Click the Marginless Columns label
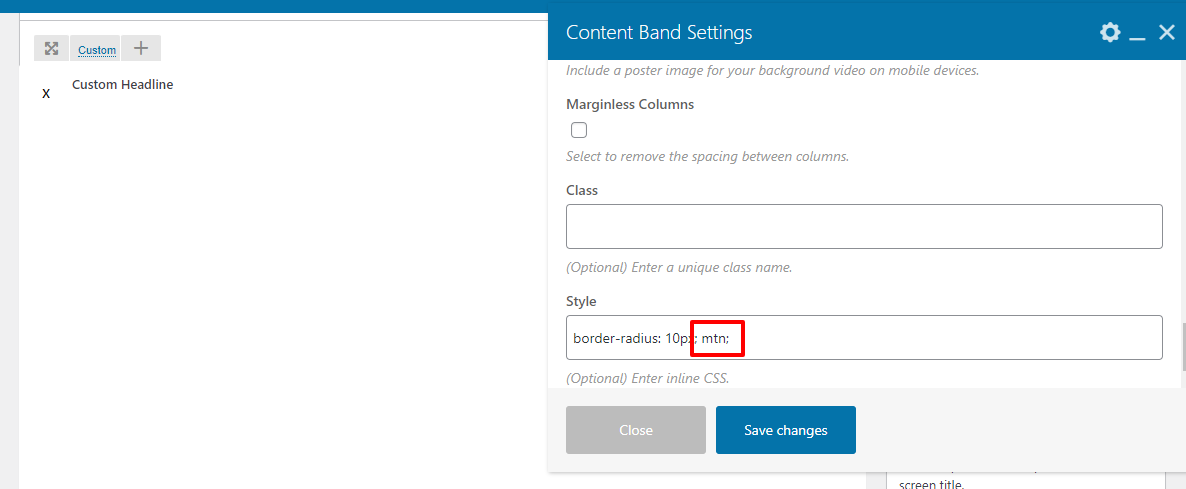 (630, 104)
